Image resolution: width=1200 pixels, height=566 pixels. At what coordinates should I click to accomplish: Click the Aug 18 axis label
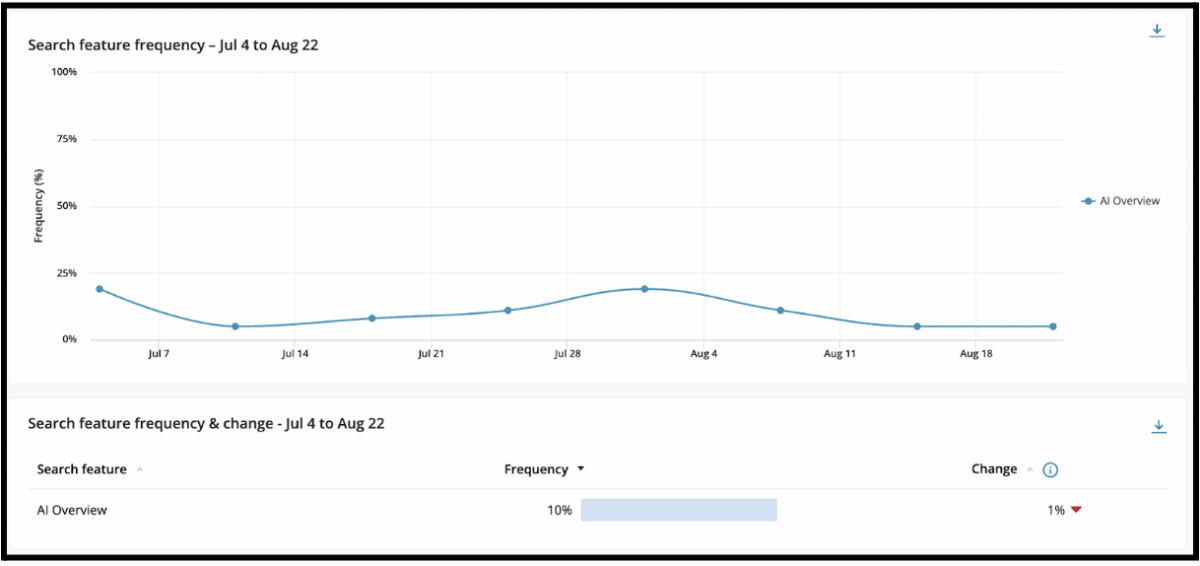[976, 354]
